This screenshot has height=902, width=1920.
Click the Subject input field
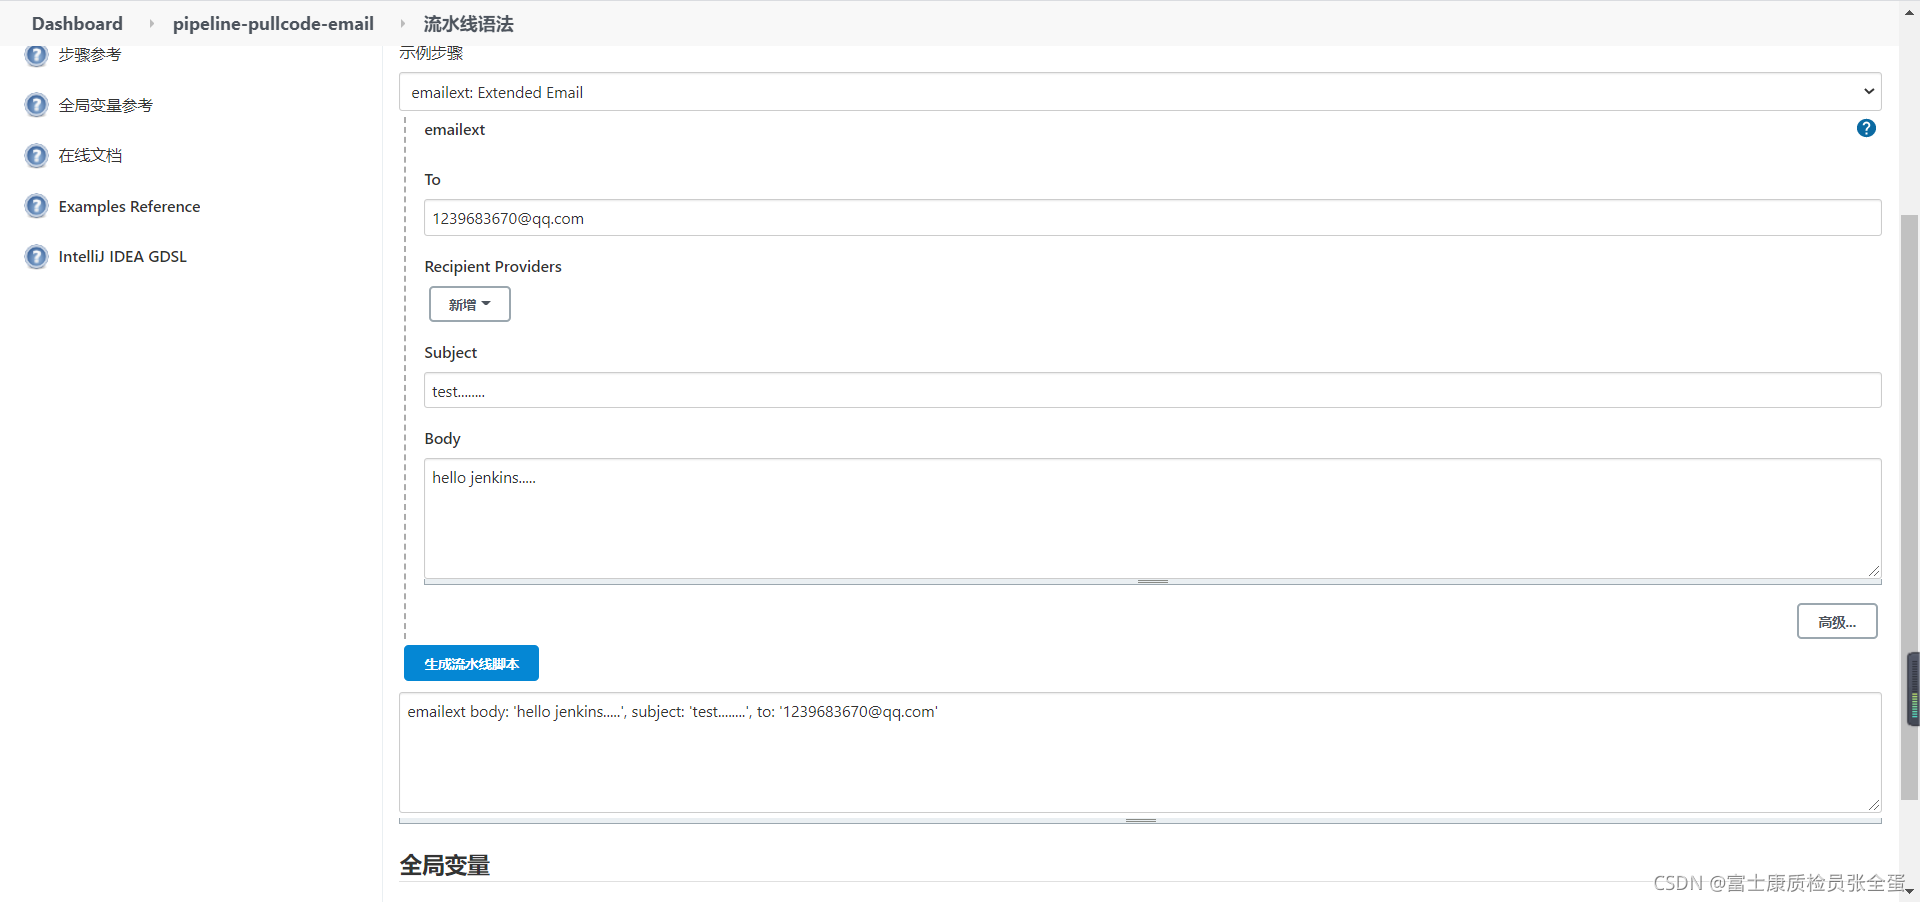point(1152,391)
